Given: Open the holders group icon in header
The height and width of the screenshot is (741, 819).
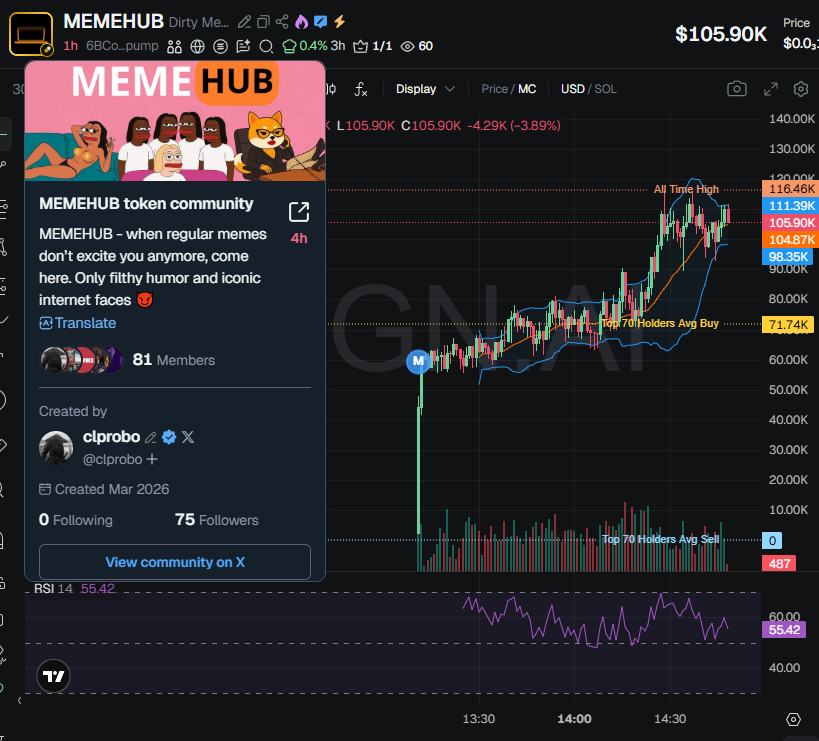Looking at the screenshot, I should click(x=174, y=47).
